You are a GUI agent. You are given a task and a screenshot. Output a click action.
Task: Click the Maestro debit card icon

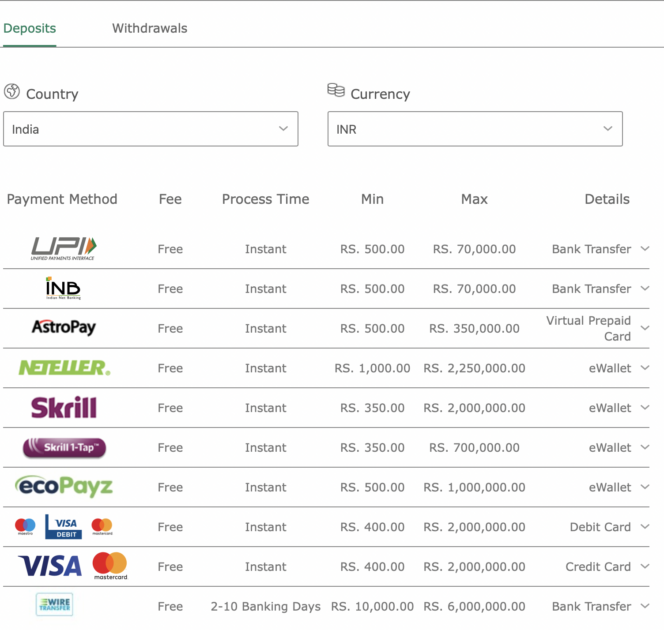(x=25, y=526)
